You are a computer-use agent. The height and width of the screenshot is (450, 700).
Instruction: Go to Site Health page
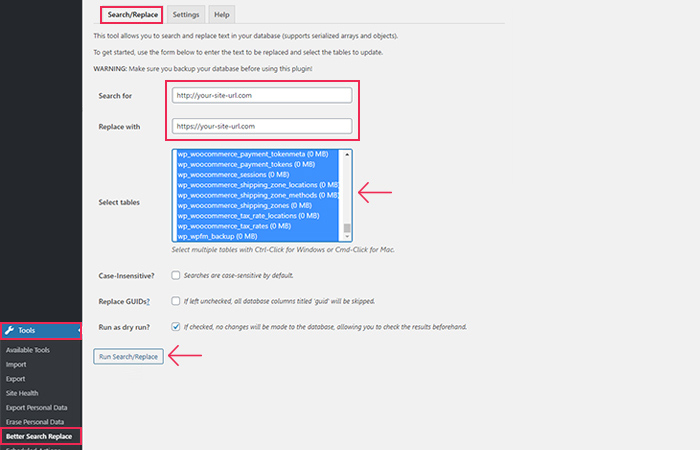click(22, 393)
